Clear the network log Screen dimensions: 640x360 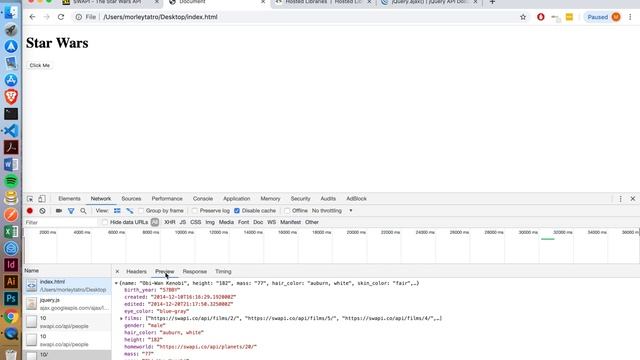click(x=42, y=211)
